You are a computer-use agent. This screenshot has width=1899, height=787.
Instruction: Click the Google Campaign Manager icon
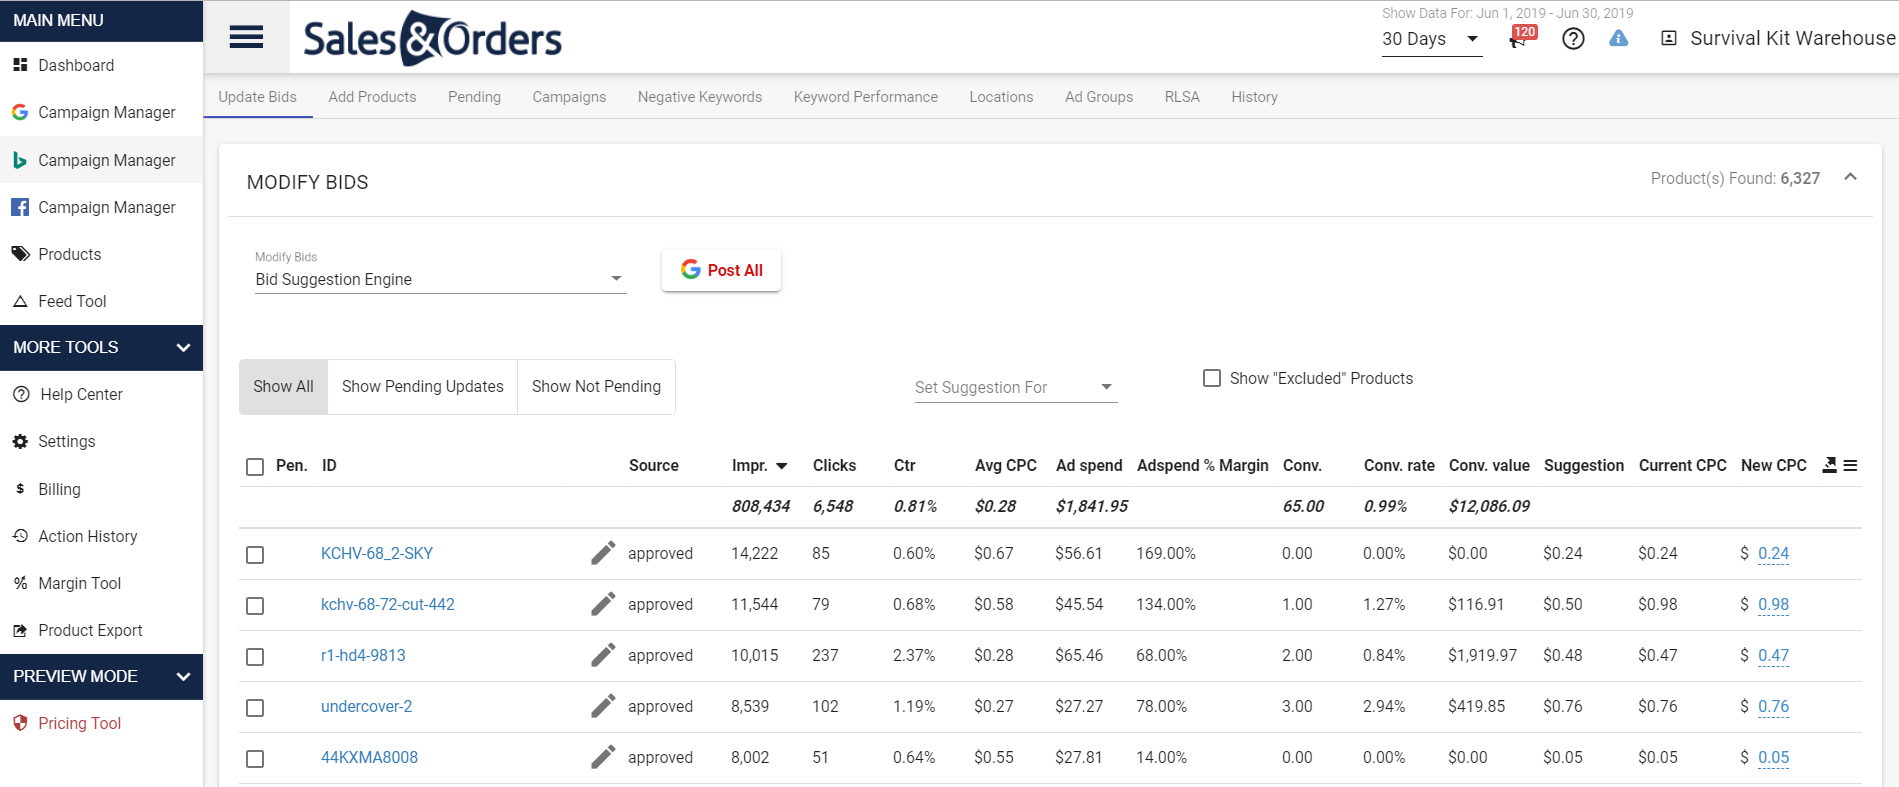coord(20,112)
